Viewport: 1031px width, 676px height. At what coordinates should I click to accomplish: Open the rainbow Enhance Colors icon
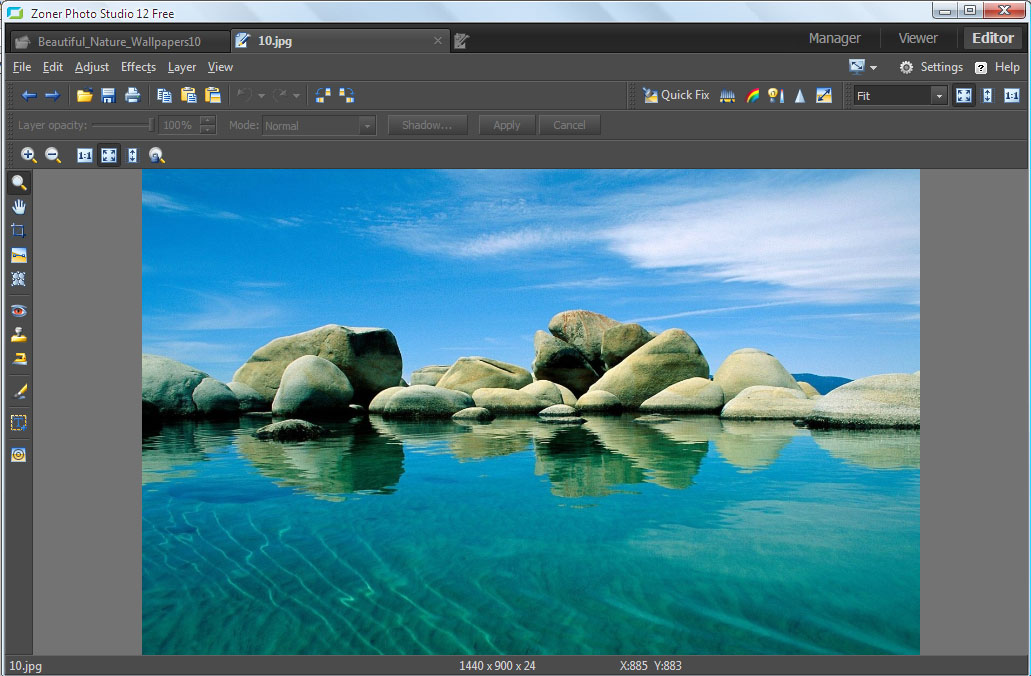(752, 96)
